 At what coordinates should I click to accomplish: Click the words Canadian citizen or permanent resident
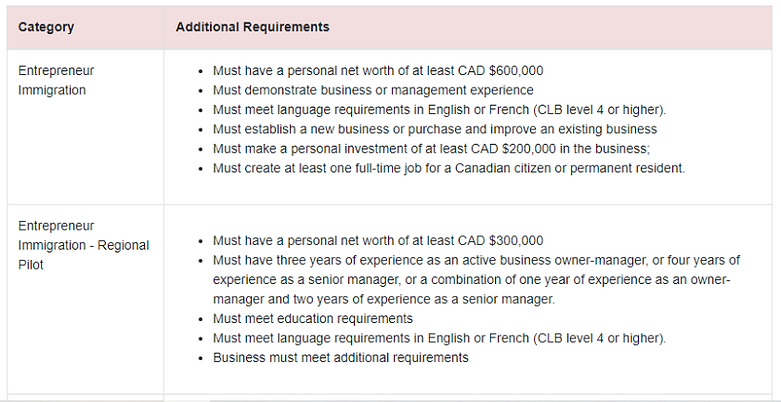tap(577, 168)
